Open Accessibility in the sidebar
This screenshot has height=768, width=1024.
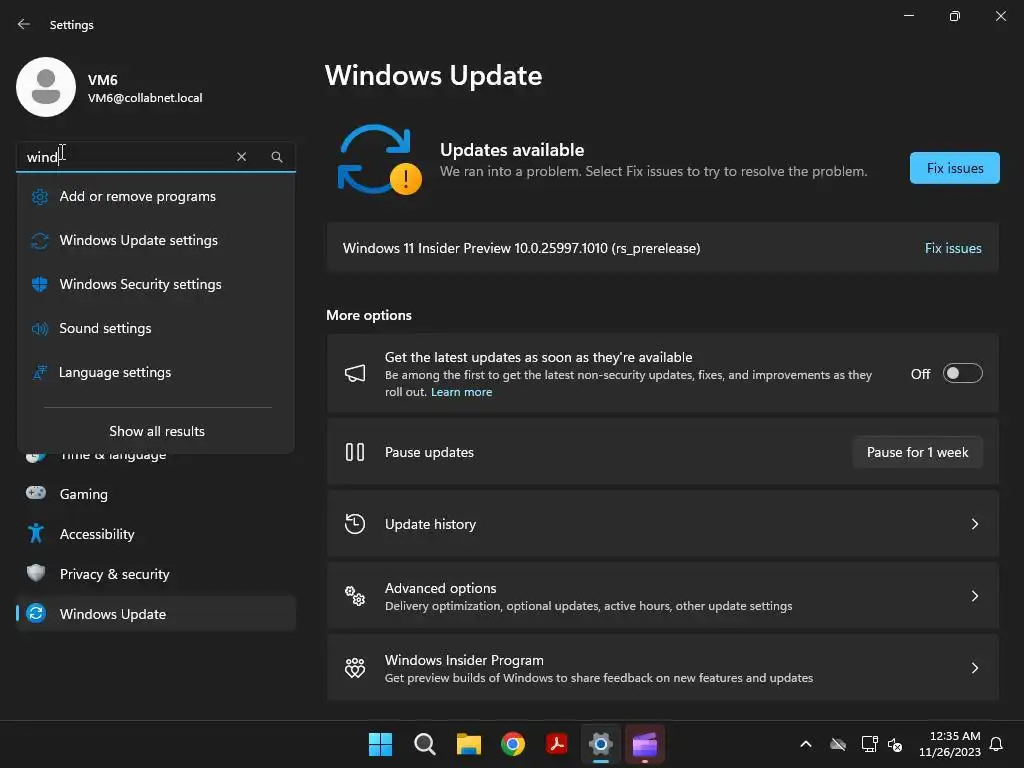(156, 534)
